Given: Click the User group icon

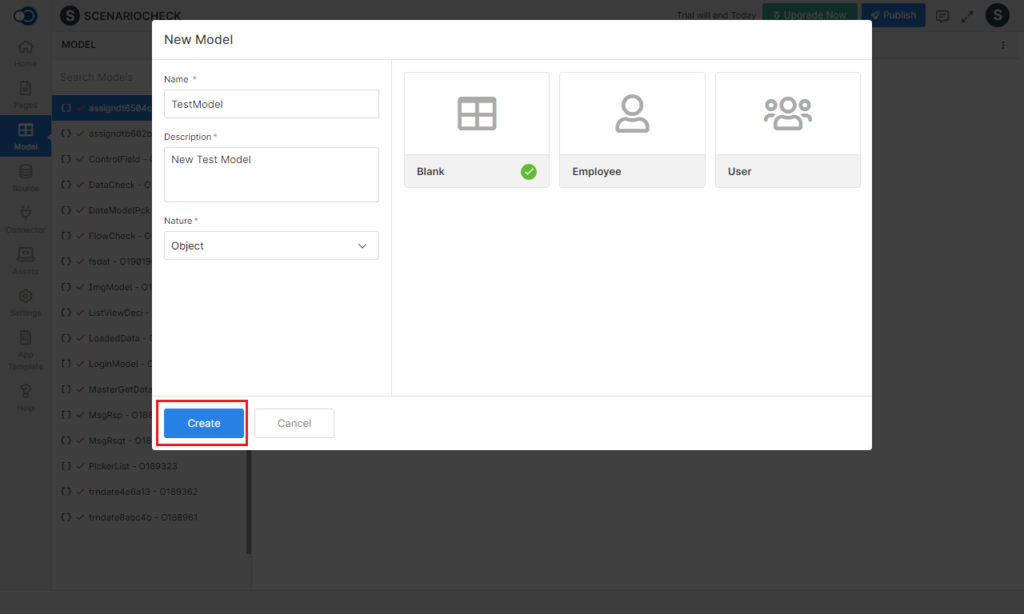Looking at the screenshot, I should (788, 114).
